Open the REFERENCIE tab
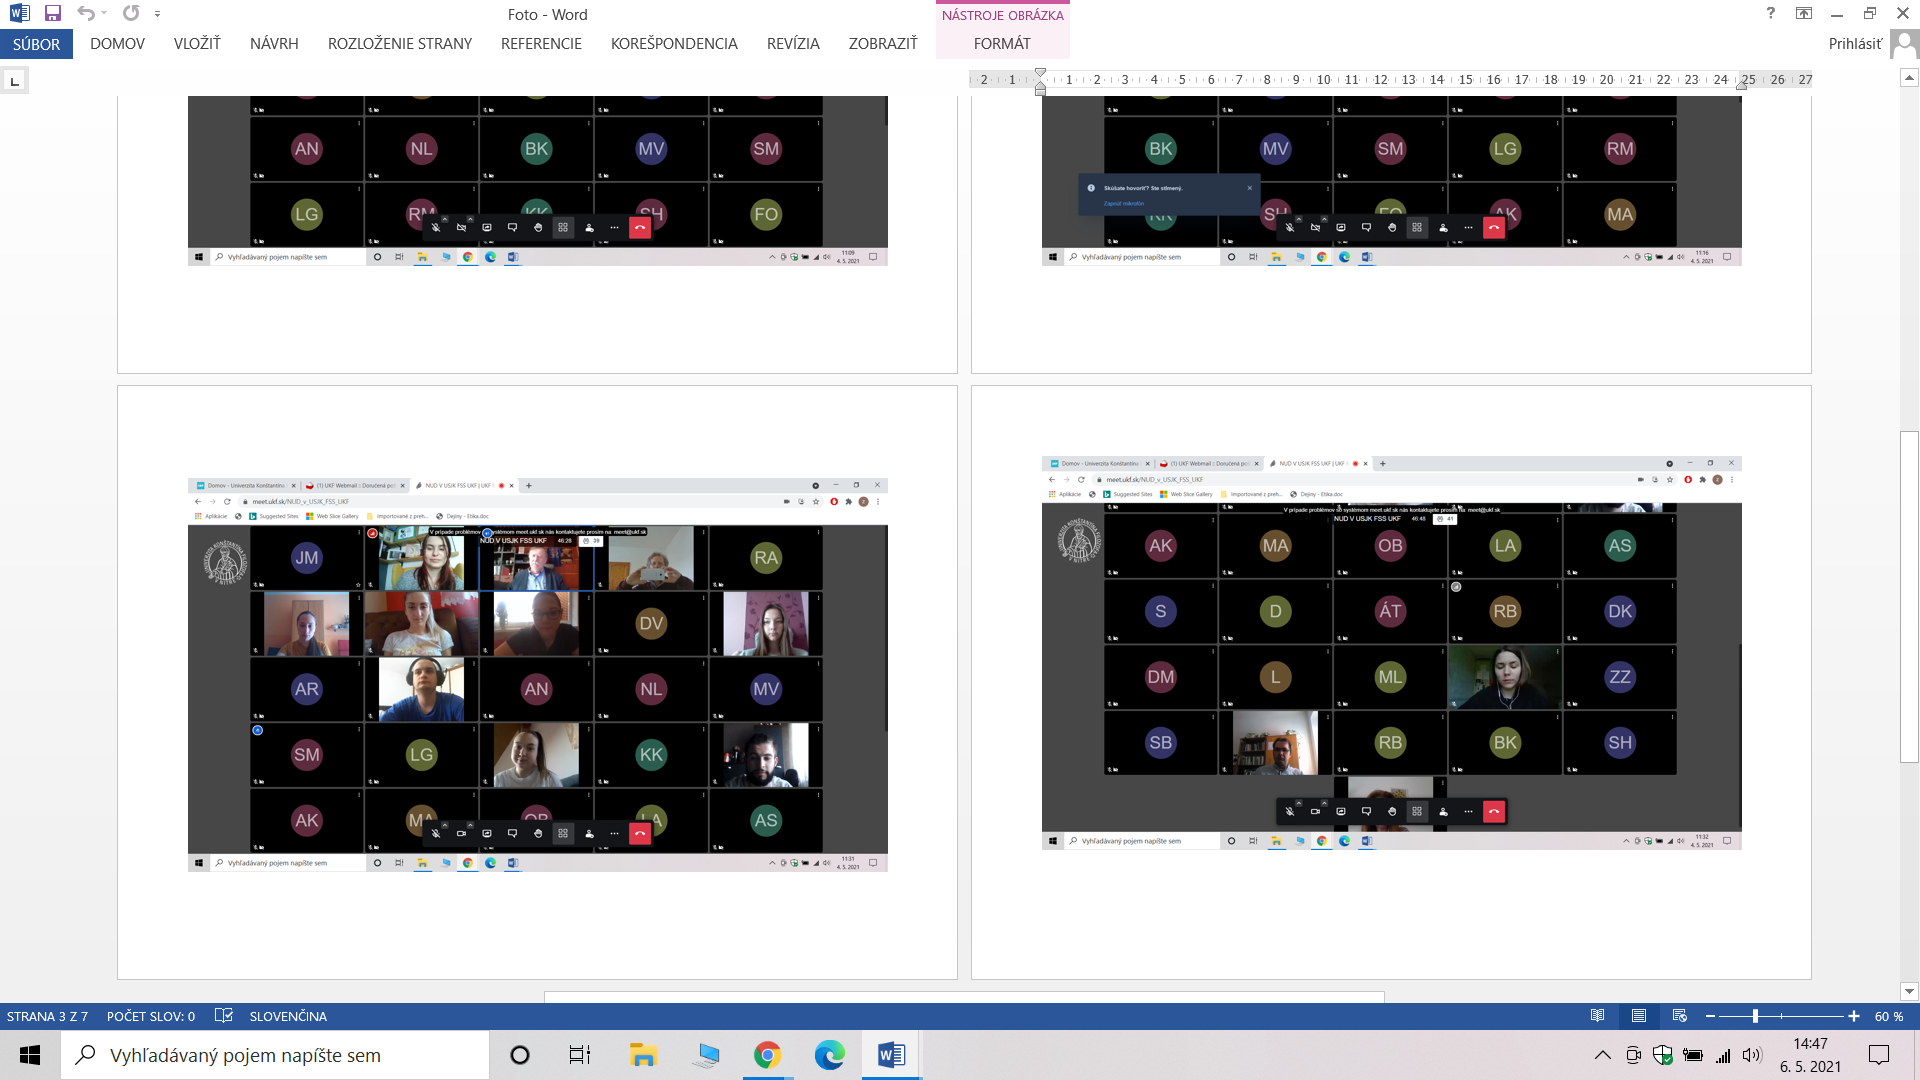 coord(541,44)
